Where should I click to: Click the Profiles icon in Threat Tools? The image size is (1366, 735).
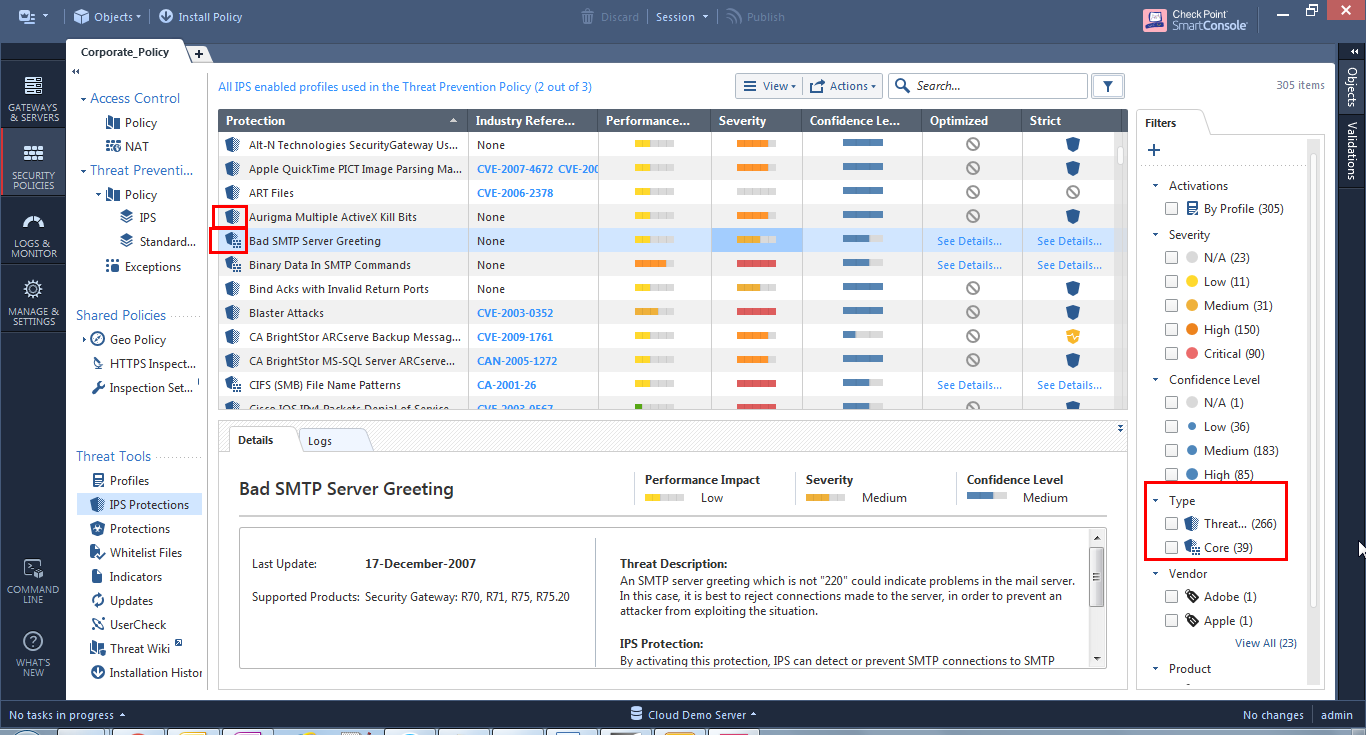click(98, 481)
